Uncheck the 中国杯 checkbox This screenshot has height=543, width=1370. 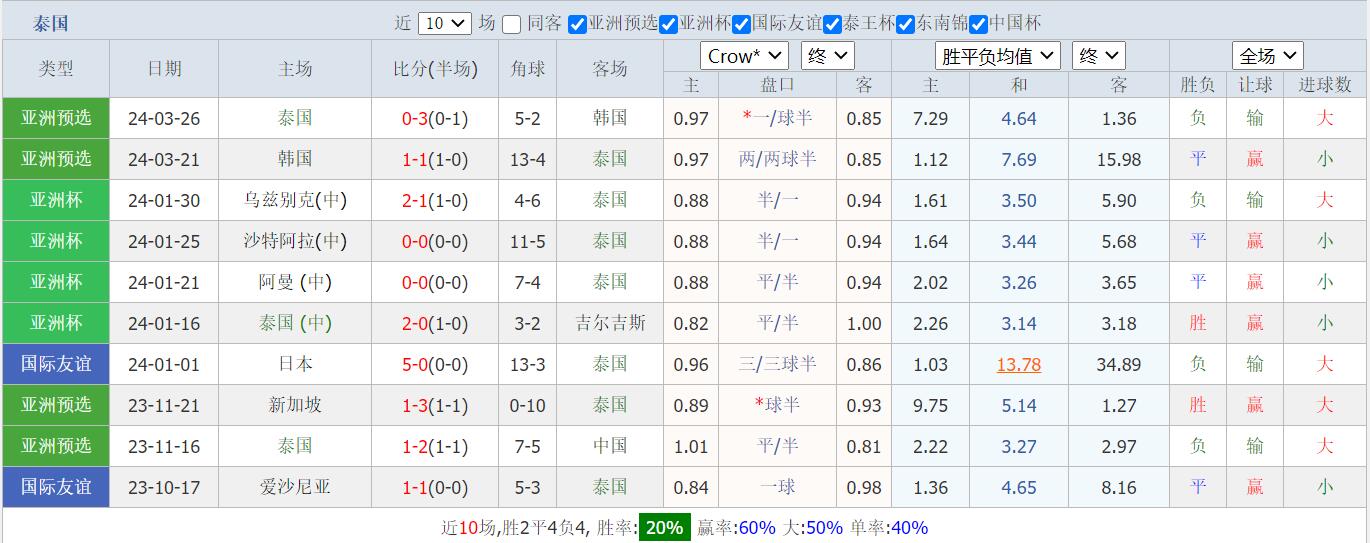click(978, 24)
